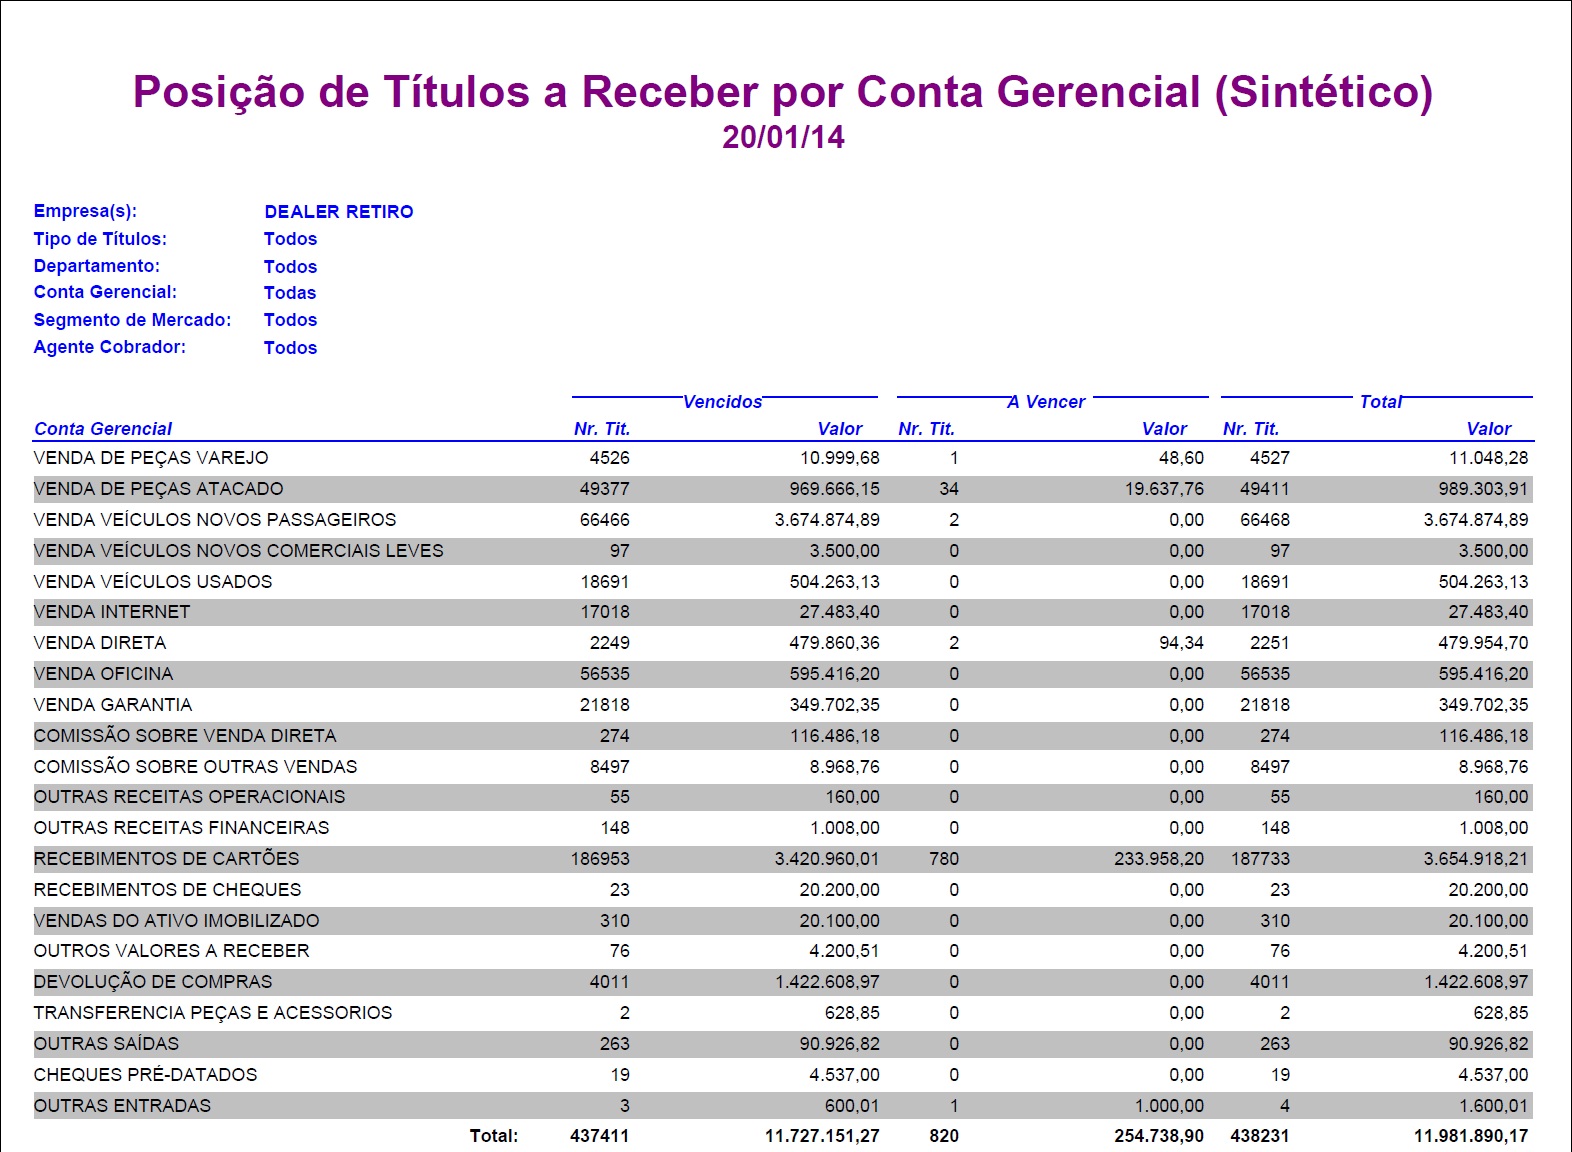Click the grand total value 11.981.890,17

(x=1471, y=1136)
